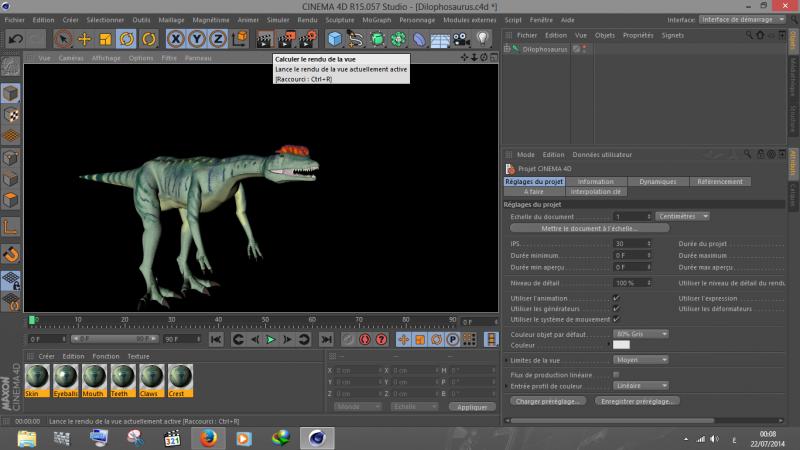
Task: Open the spline pen tools icon
Action: coord(356,39)
